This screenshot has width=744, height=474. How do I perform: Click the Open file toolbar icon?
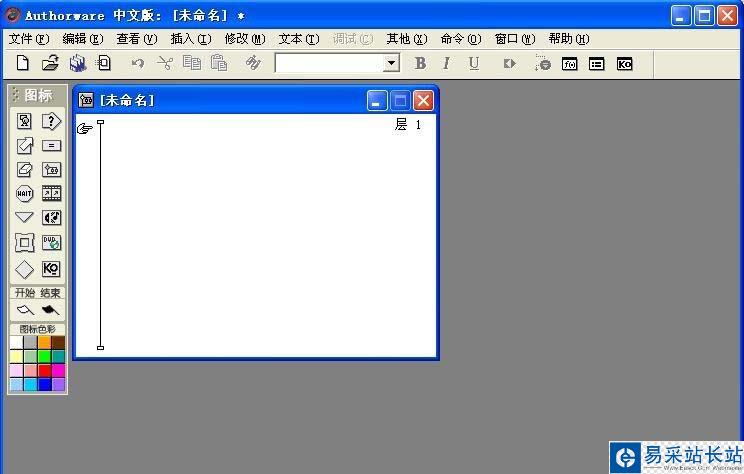coord(50,63)
